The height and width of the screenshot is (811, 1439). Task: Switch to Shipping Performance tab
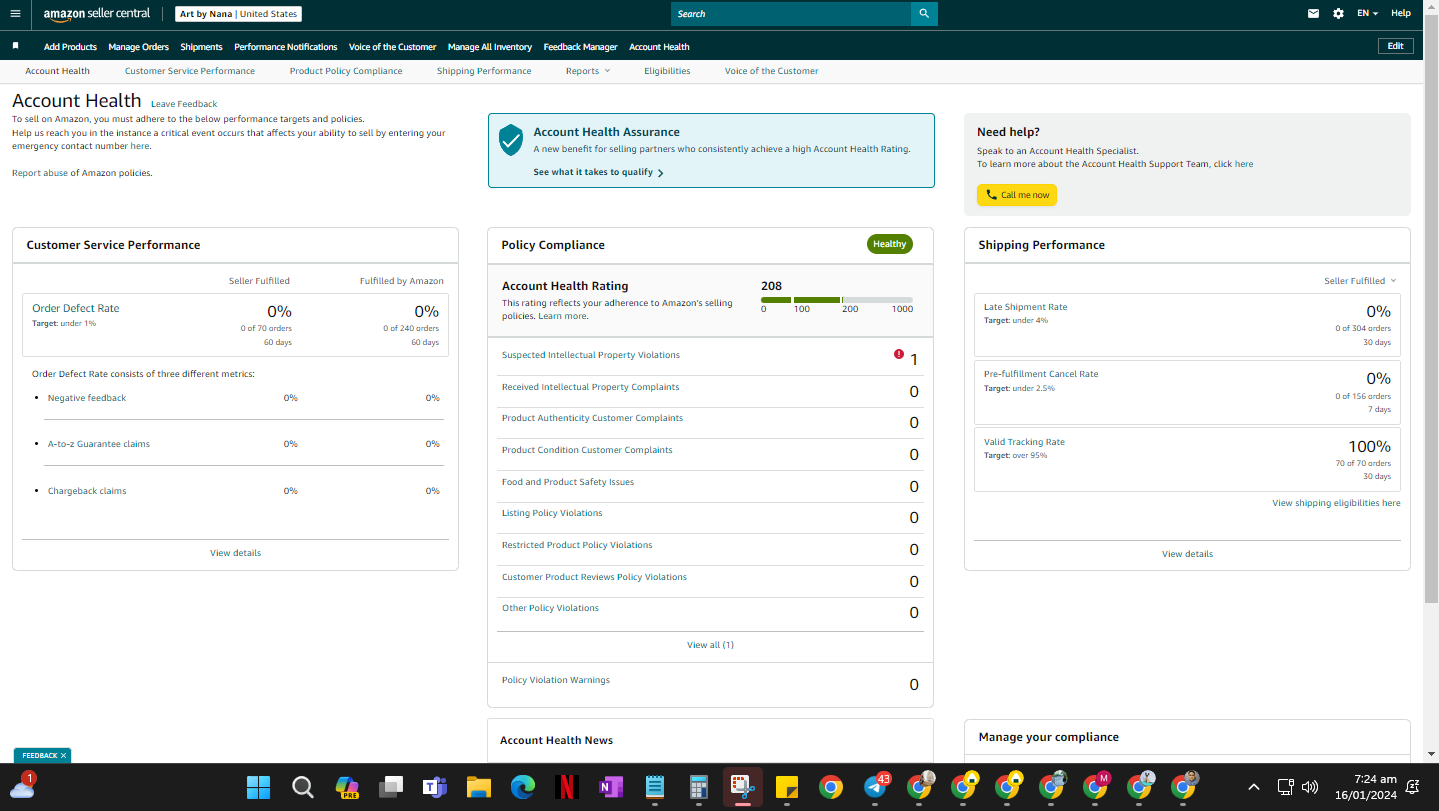point(484,71)
